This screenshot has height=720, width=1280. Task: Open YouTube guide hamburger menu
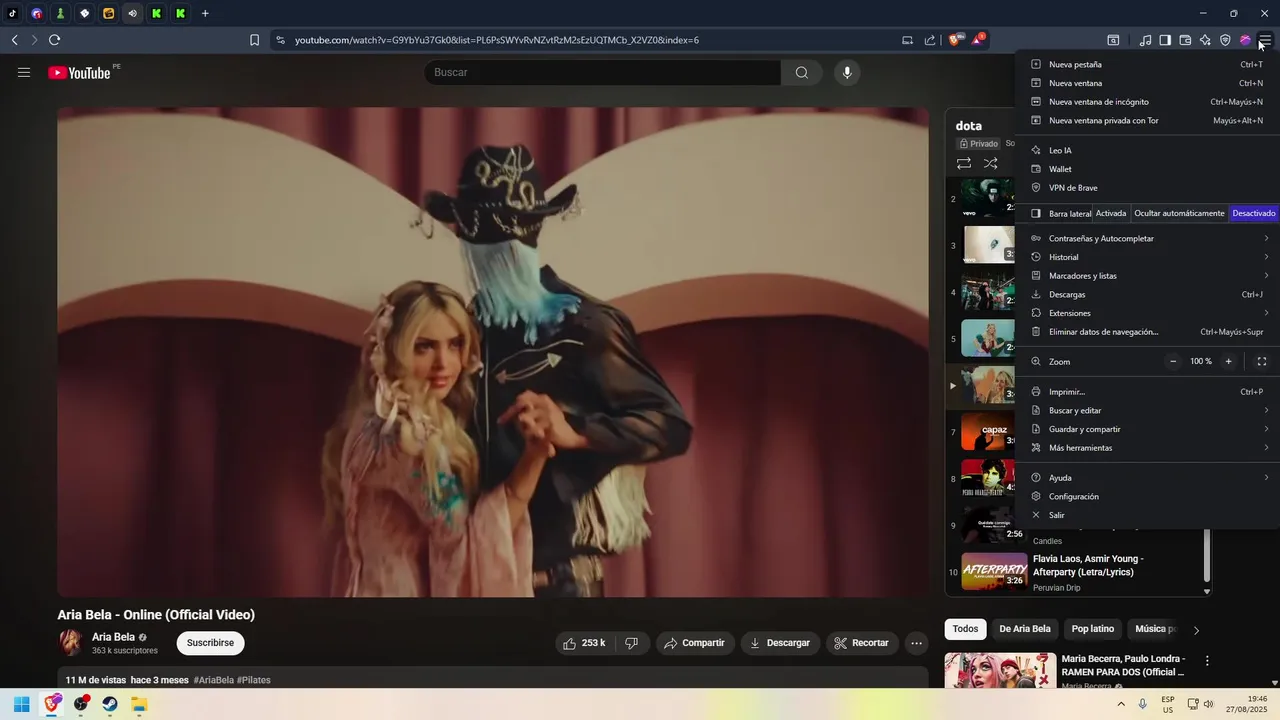24,72
